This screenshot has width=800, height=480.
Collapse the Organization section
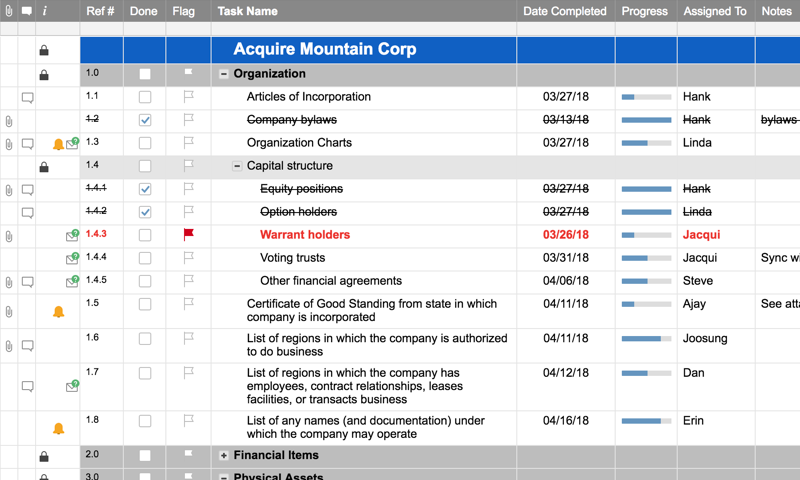pos(224,74)
